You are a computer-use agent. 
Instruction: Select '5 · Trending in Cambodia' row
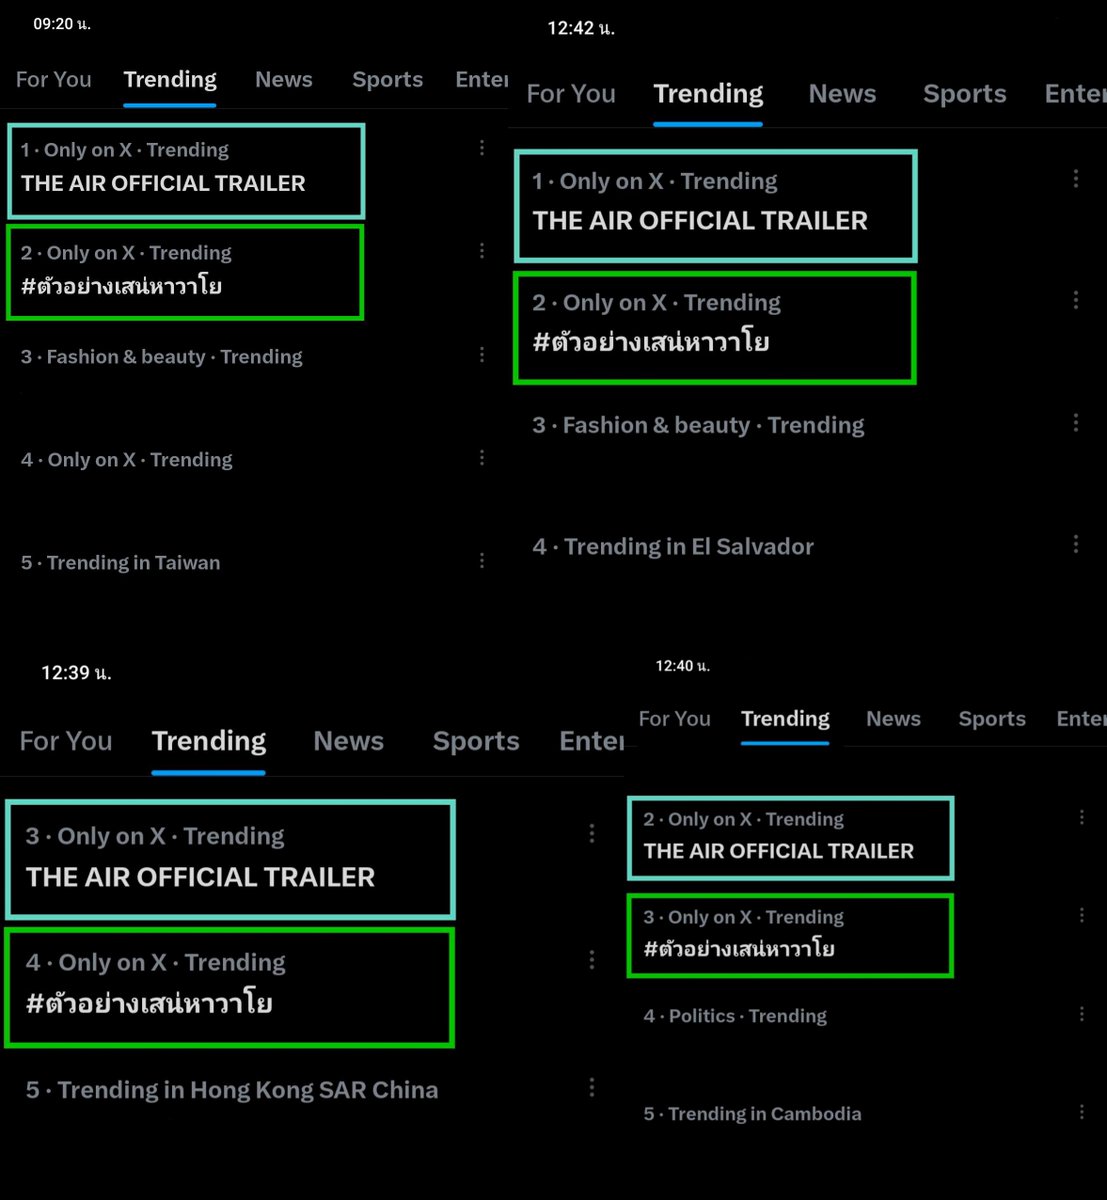click(x=752, y=1114)
